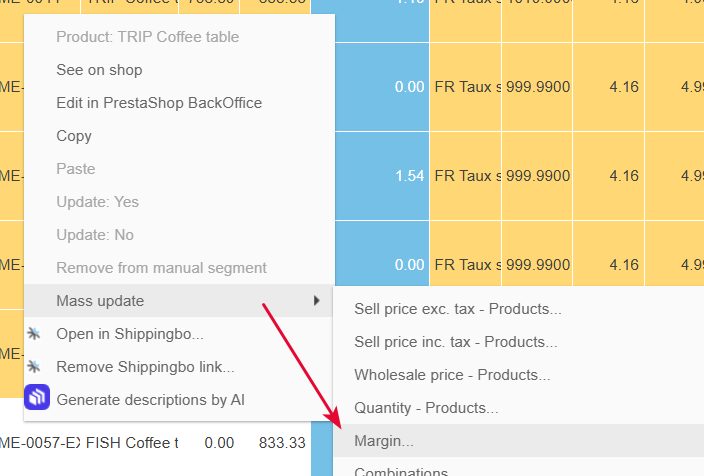Select the FISH Coffee table row name

pos(132,443)
